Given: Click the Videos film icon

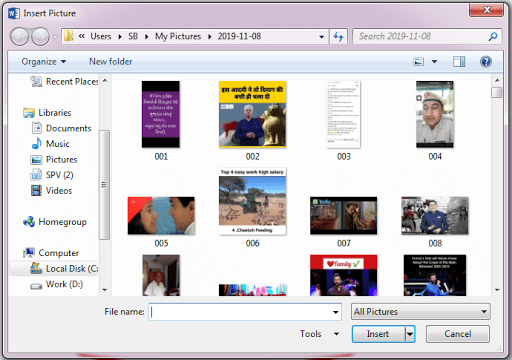Looking at the screenshot, I should click(x=36, y=190).
